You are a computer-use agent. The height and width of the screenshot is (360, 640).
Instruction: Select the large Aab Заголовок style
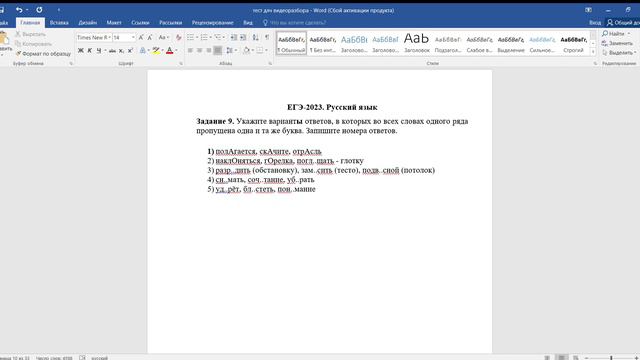coord(417,43)
